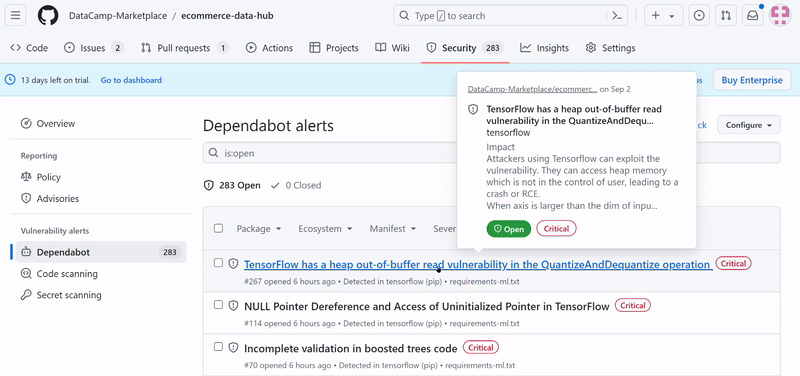
Task: Switch to the Insights tab
Action: click(544, 48)
